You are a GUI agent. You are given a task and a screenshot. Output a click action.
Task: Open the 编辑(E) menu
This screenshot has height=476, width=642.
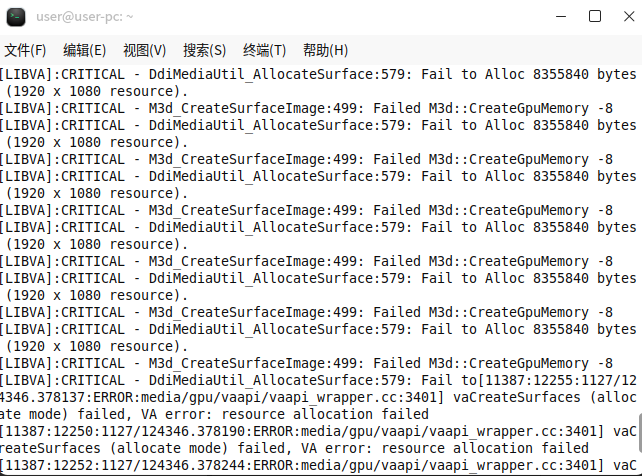pos(85,50)
